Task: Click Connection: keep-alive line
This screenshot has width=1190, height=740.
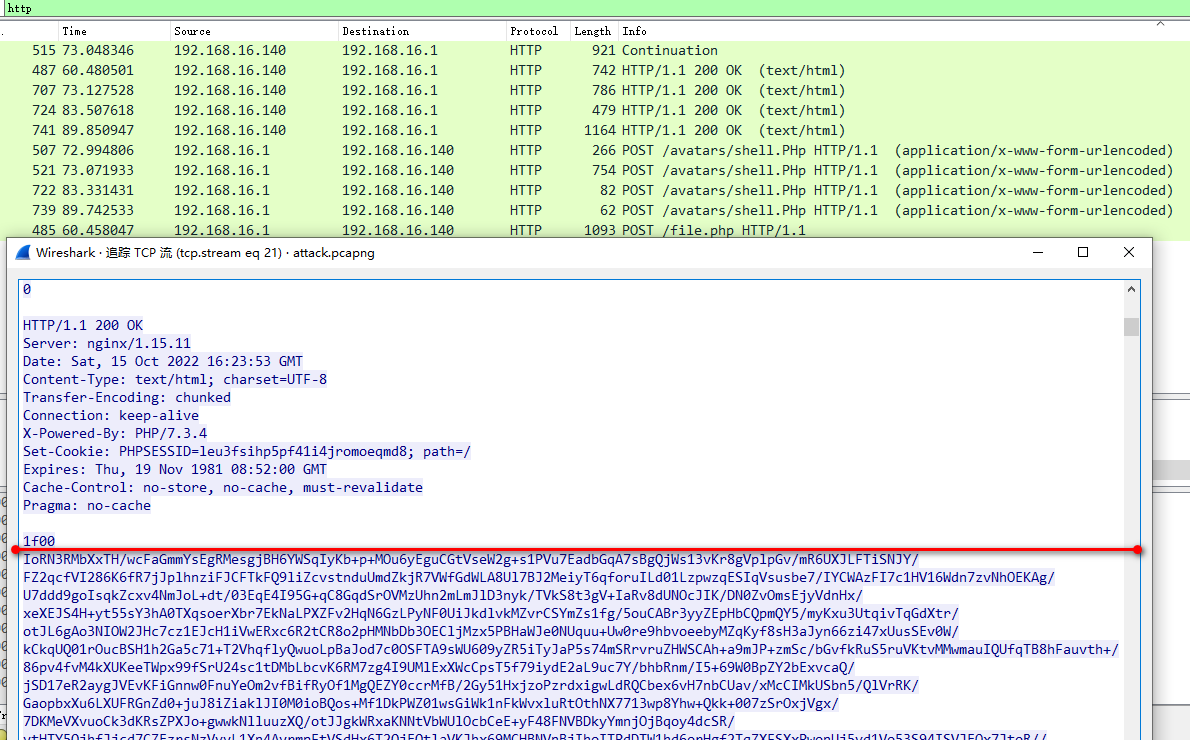Action: [x=111, y=416]
